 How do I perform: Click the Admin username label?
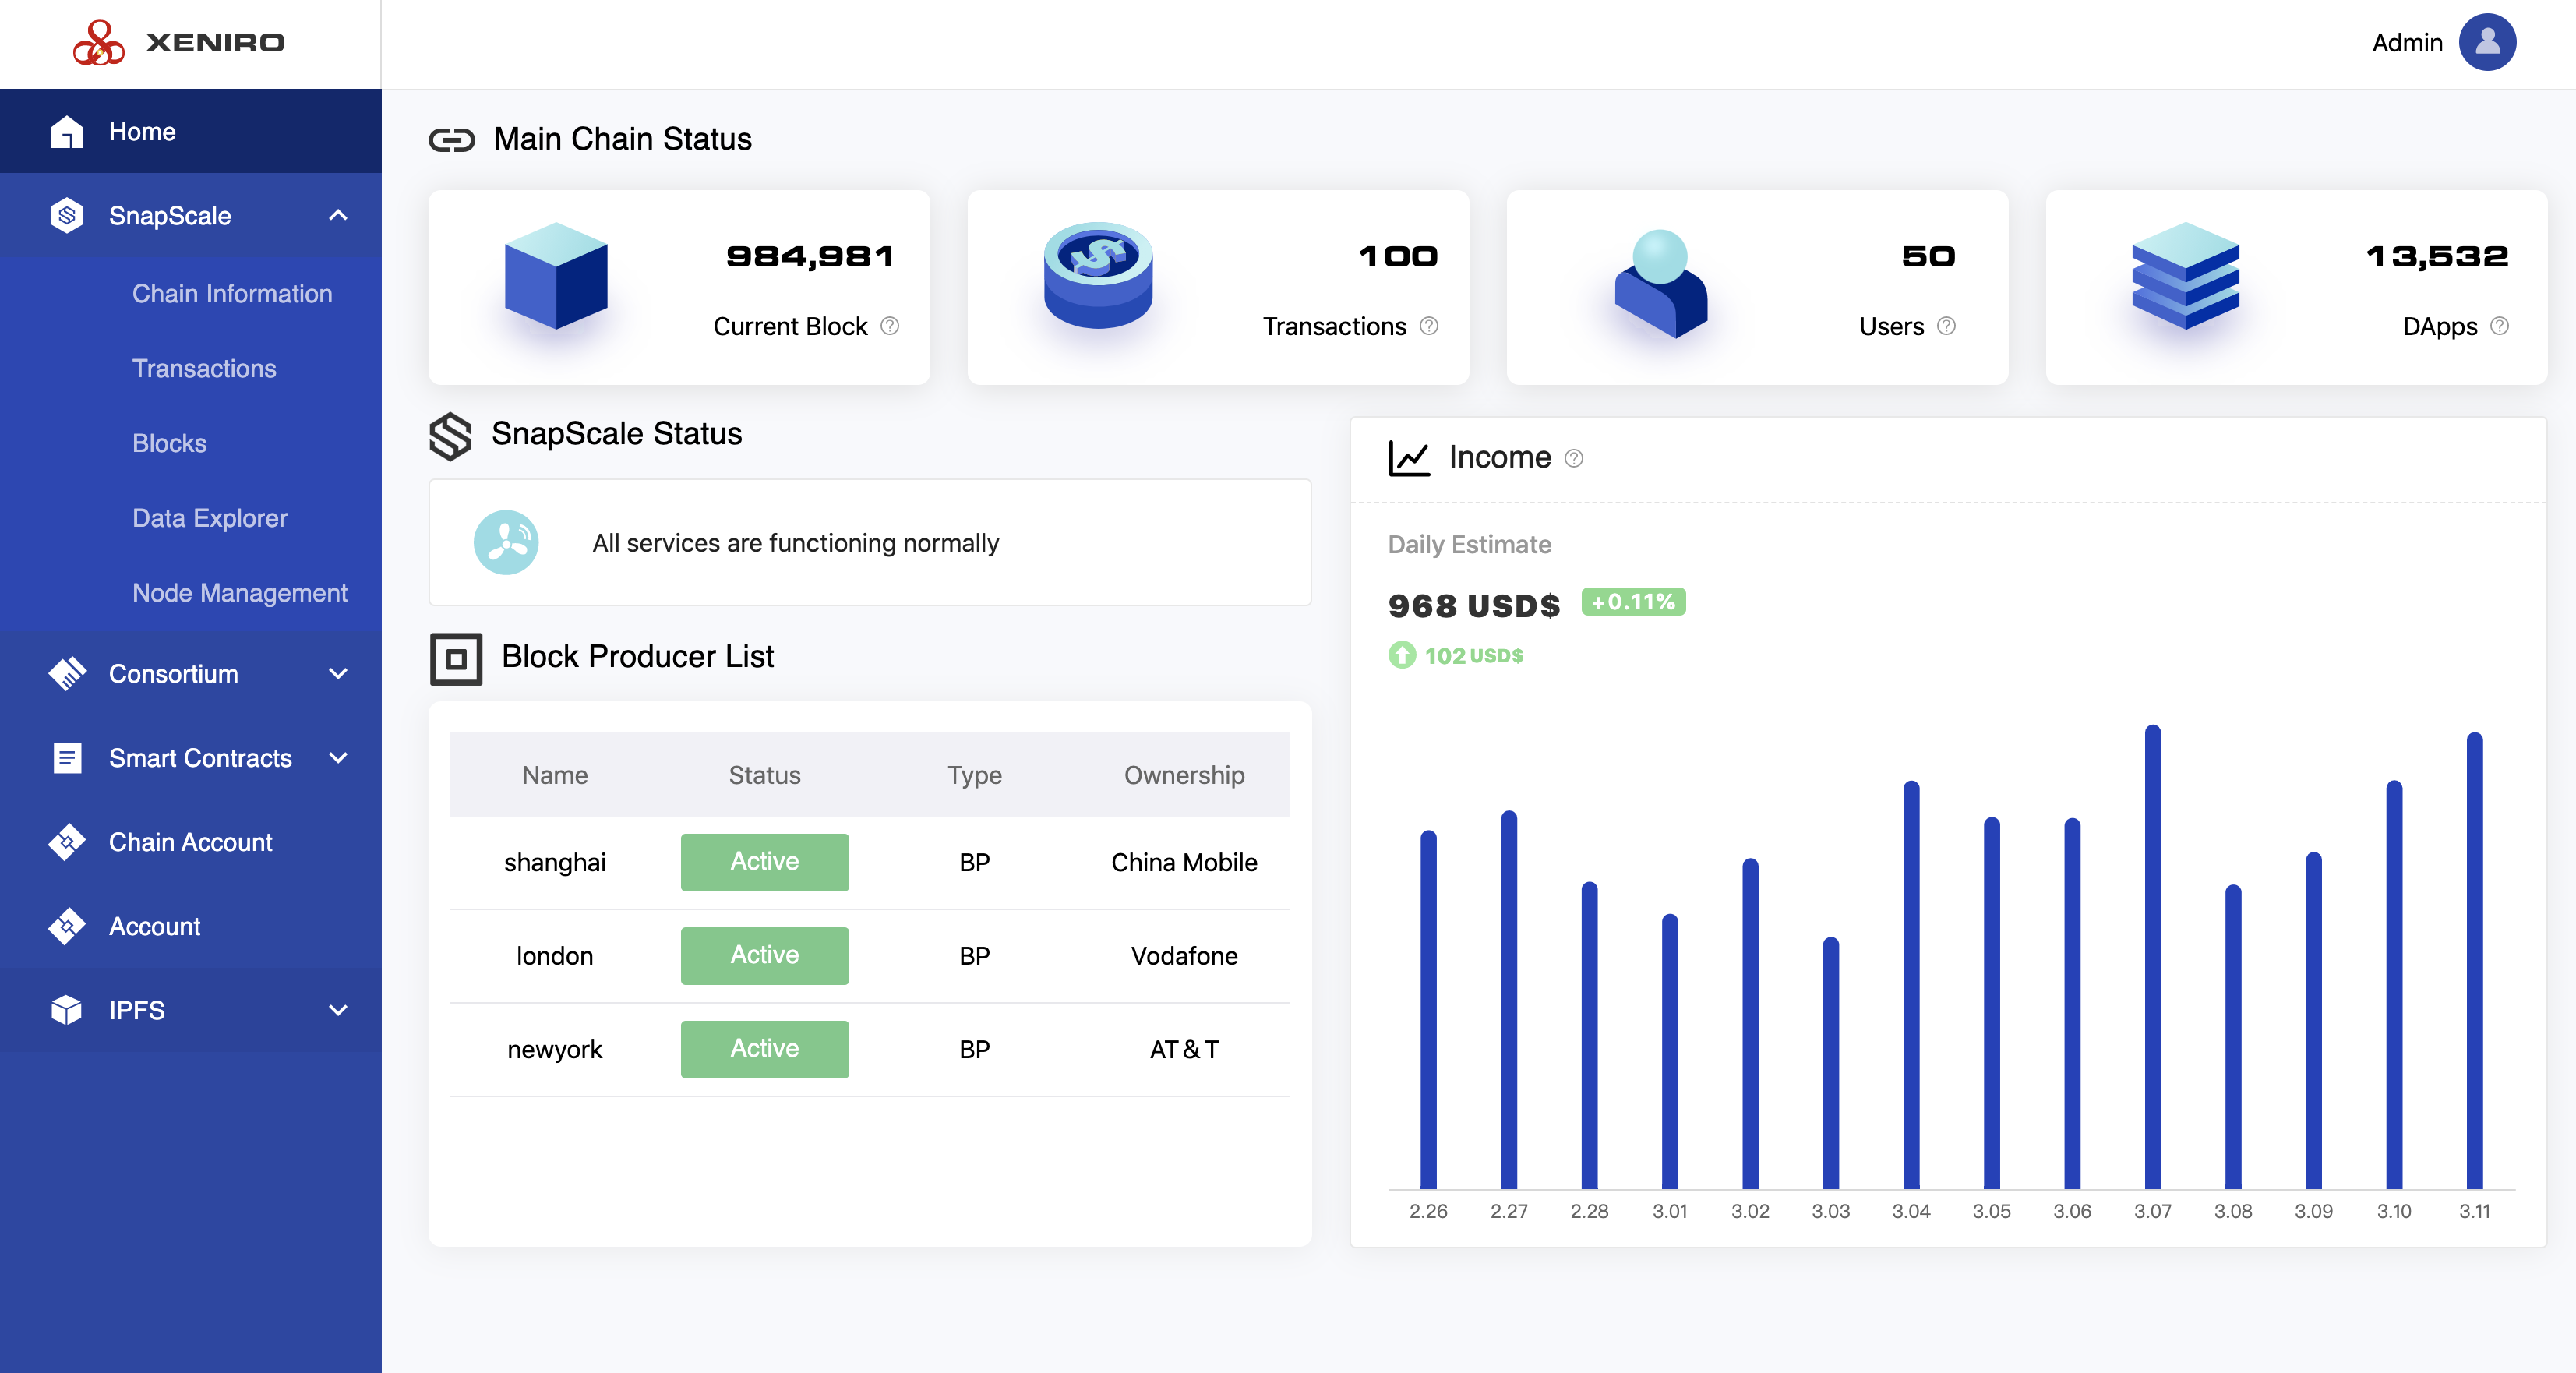click(x=2407, y=43)
